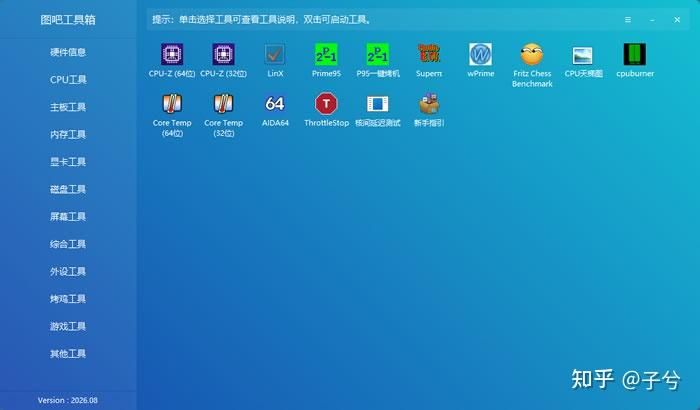The height and width of the screenshot is (410, 700).
Task: Close the 图吧工具箱 window
Action: coord(677,20)
